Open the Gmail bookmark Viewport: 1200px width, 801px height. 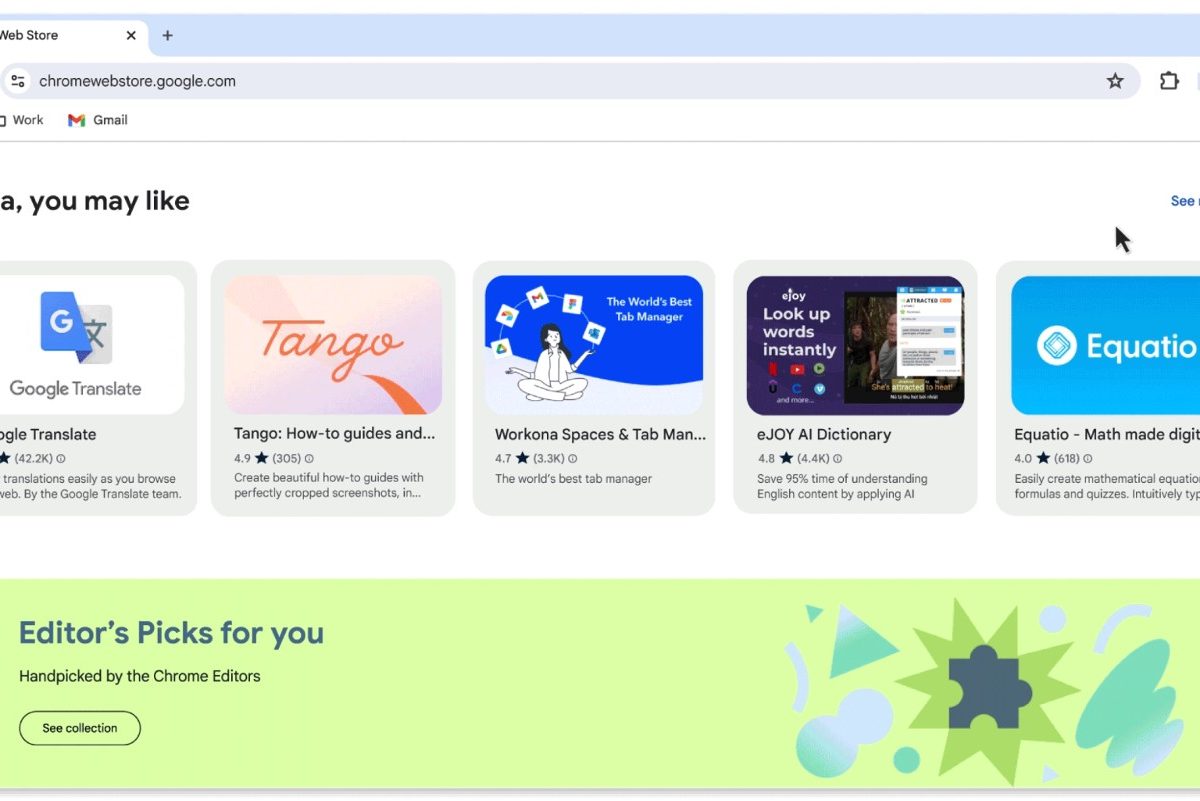[98, 120]
